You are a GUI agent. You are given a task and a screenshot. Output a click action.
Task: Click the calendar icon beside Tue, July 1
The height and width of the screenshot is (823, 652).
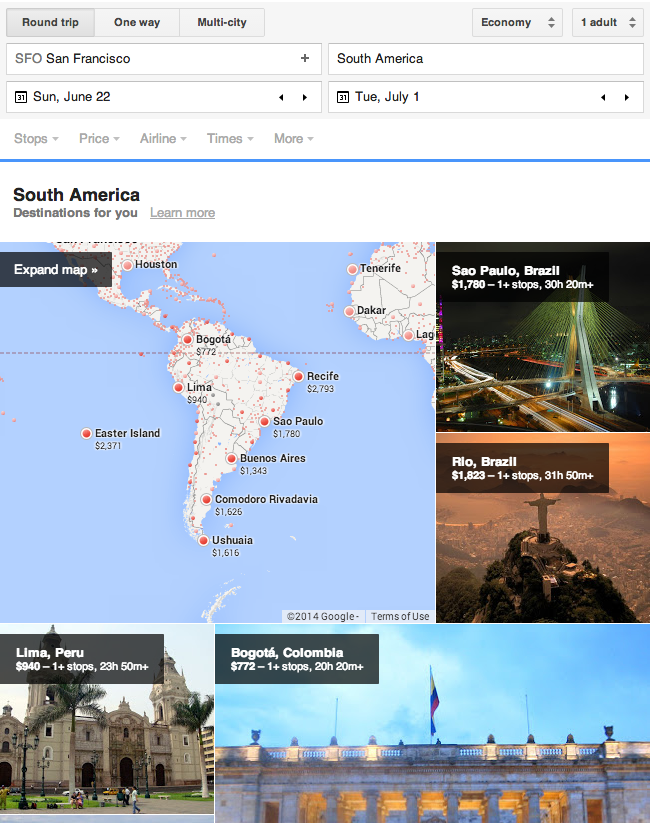point(343,97)
